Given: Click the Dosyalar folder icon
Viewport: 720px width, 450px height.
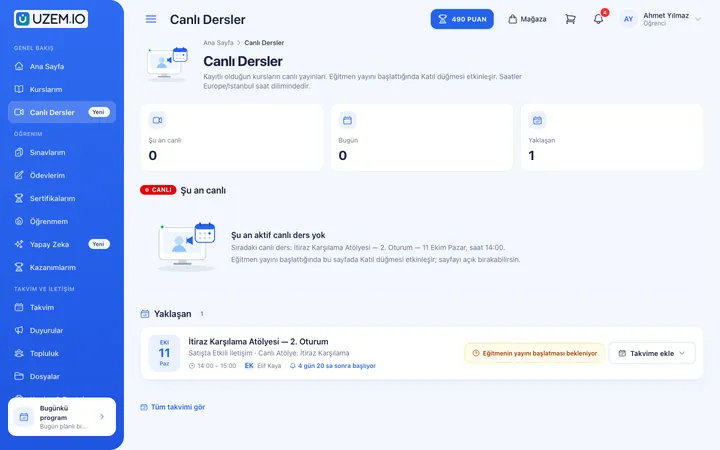Looking at the screenshot, I should click(x=19, y=376).
